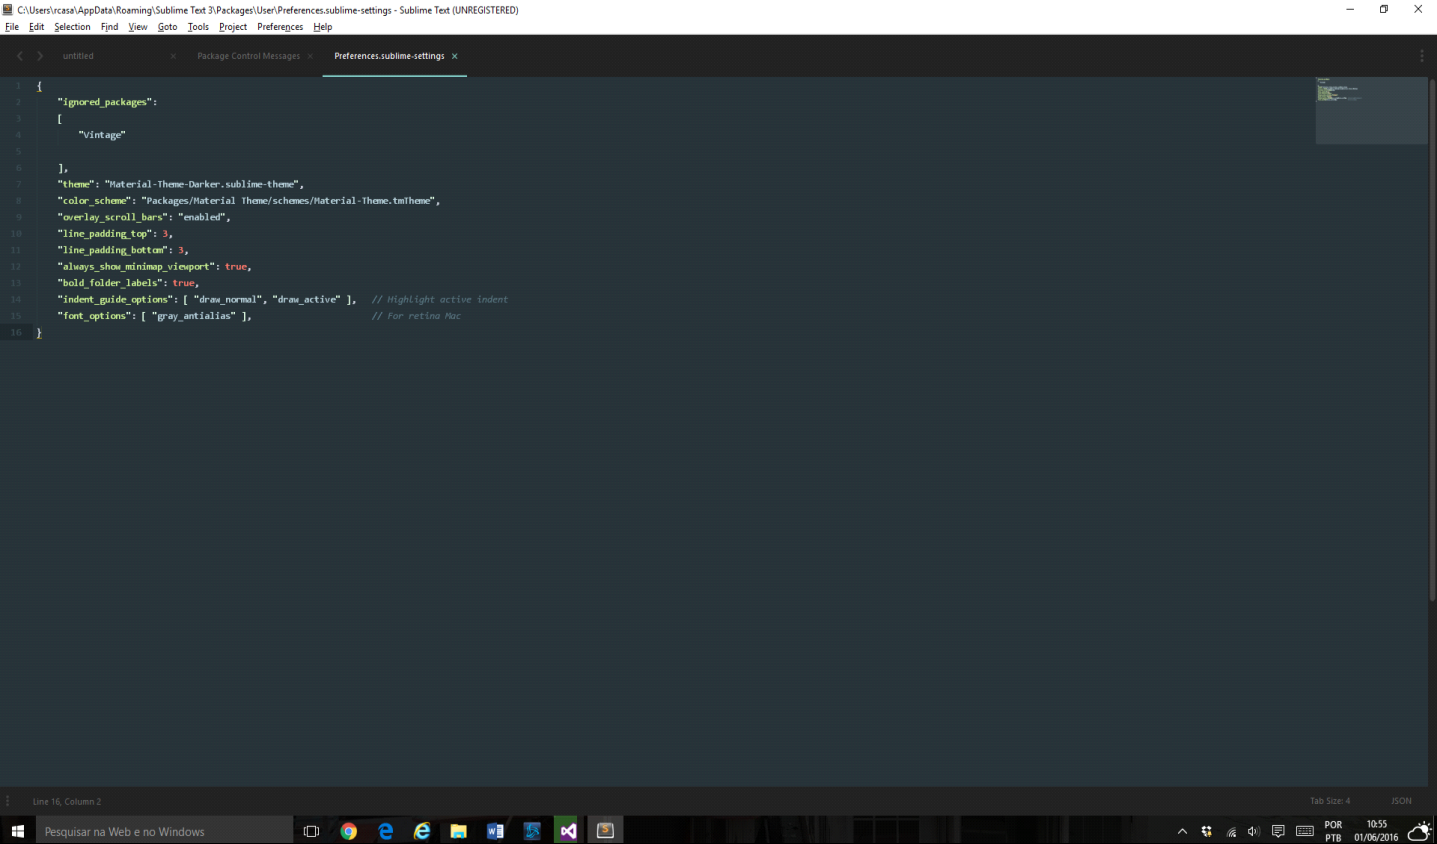Click the "color_scheme" key
Screen dimensions: 1437x844
(x=94, y=201)
